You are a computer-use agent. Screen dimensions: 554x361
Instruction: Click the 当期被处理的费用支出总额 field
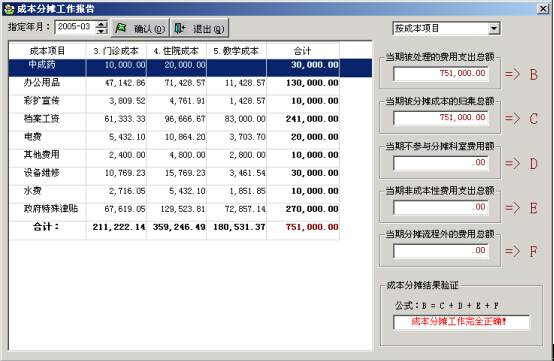(441, 73)
